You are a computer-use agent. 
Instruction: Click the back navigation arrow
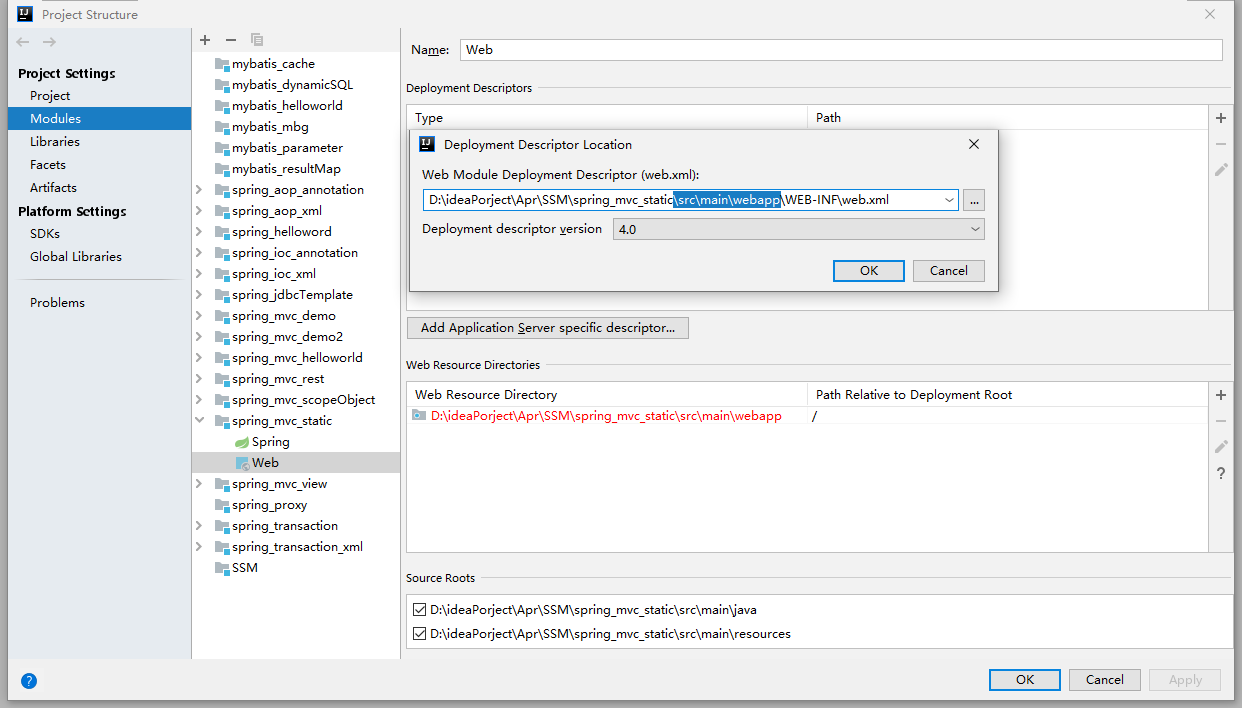[x=23, y=42]
